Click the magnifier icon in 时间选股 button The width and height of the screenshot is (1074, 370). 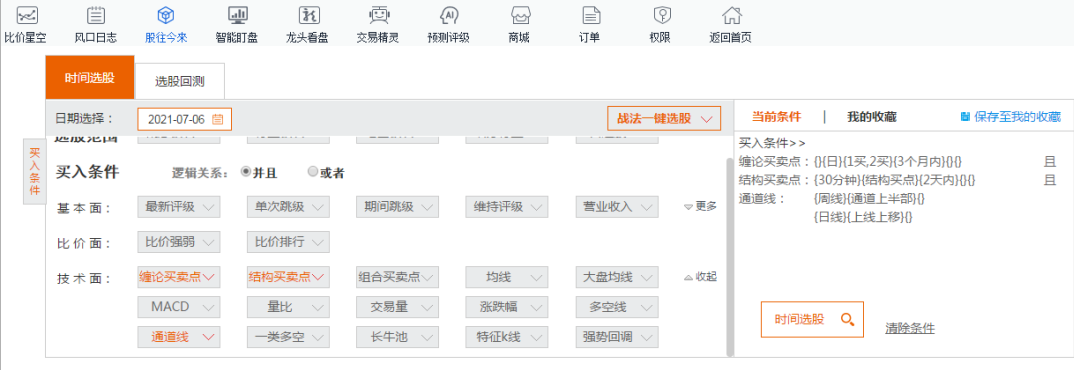click(847, 319)
